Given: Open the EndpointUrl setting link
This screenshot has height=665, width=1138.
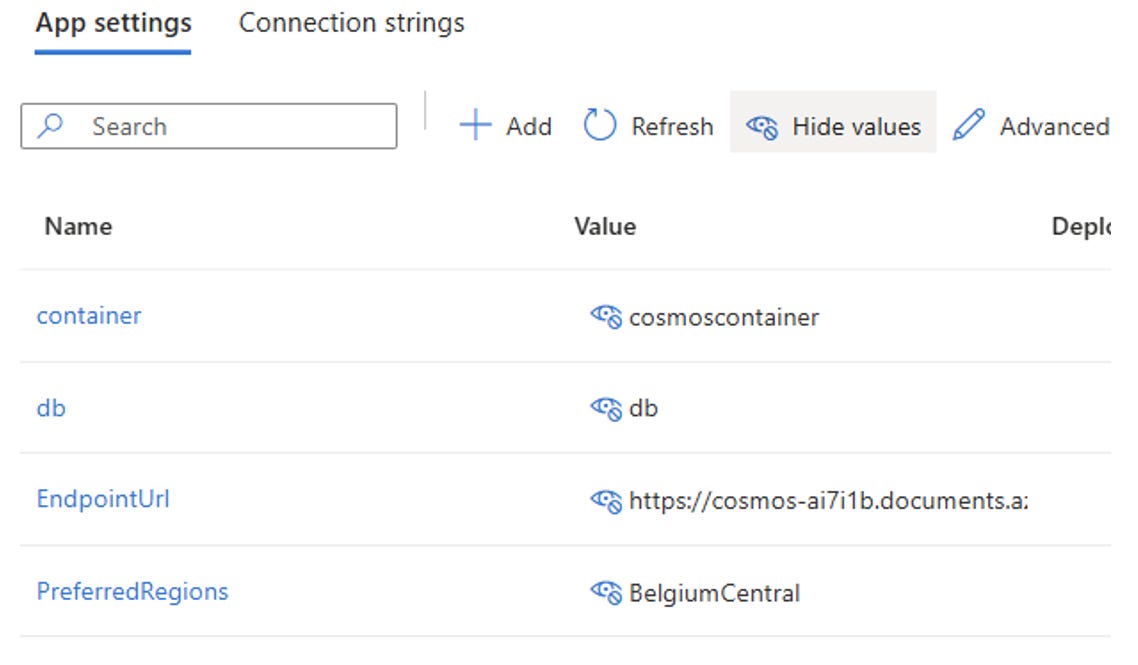Looking at the screenshot, I should coord(103,499).
